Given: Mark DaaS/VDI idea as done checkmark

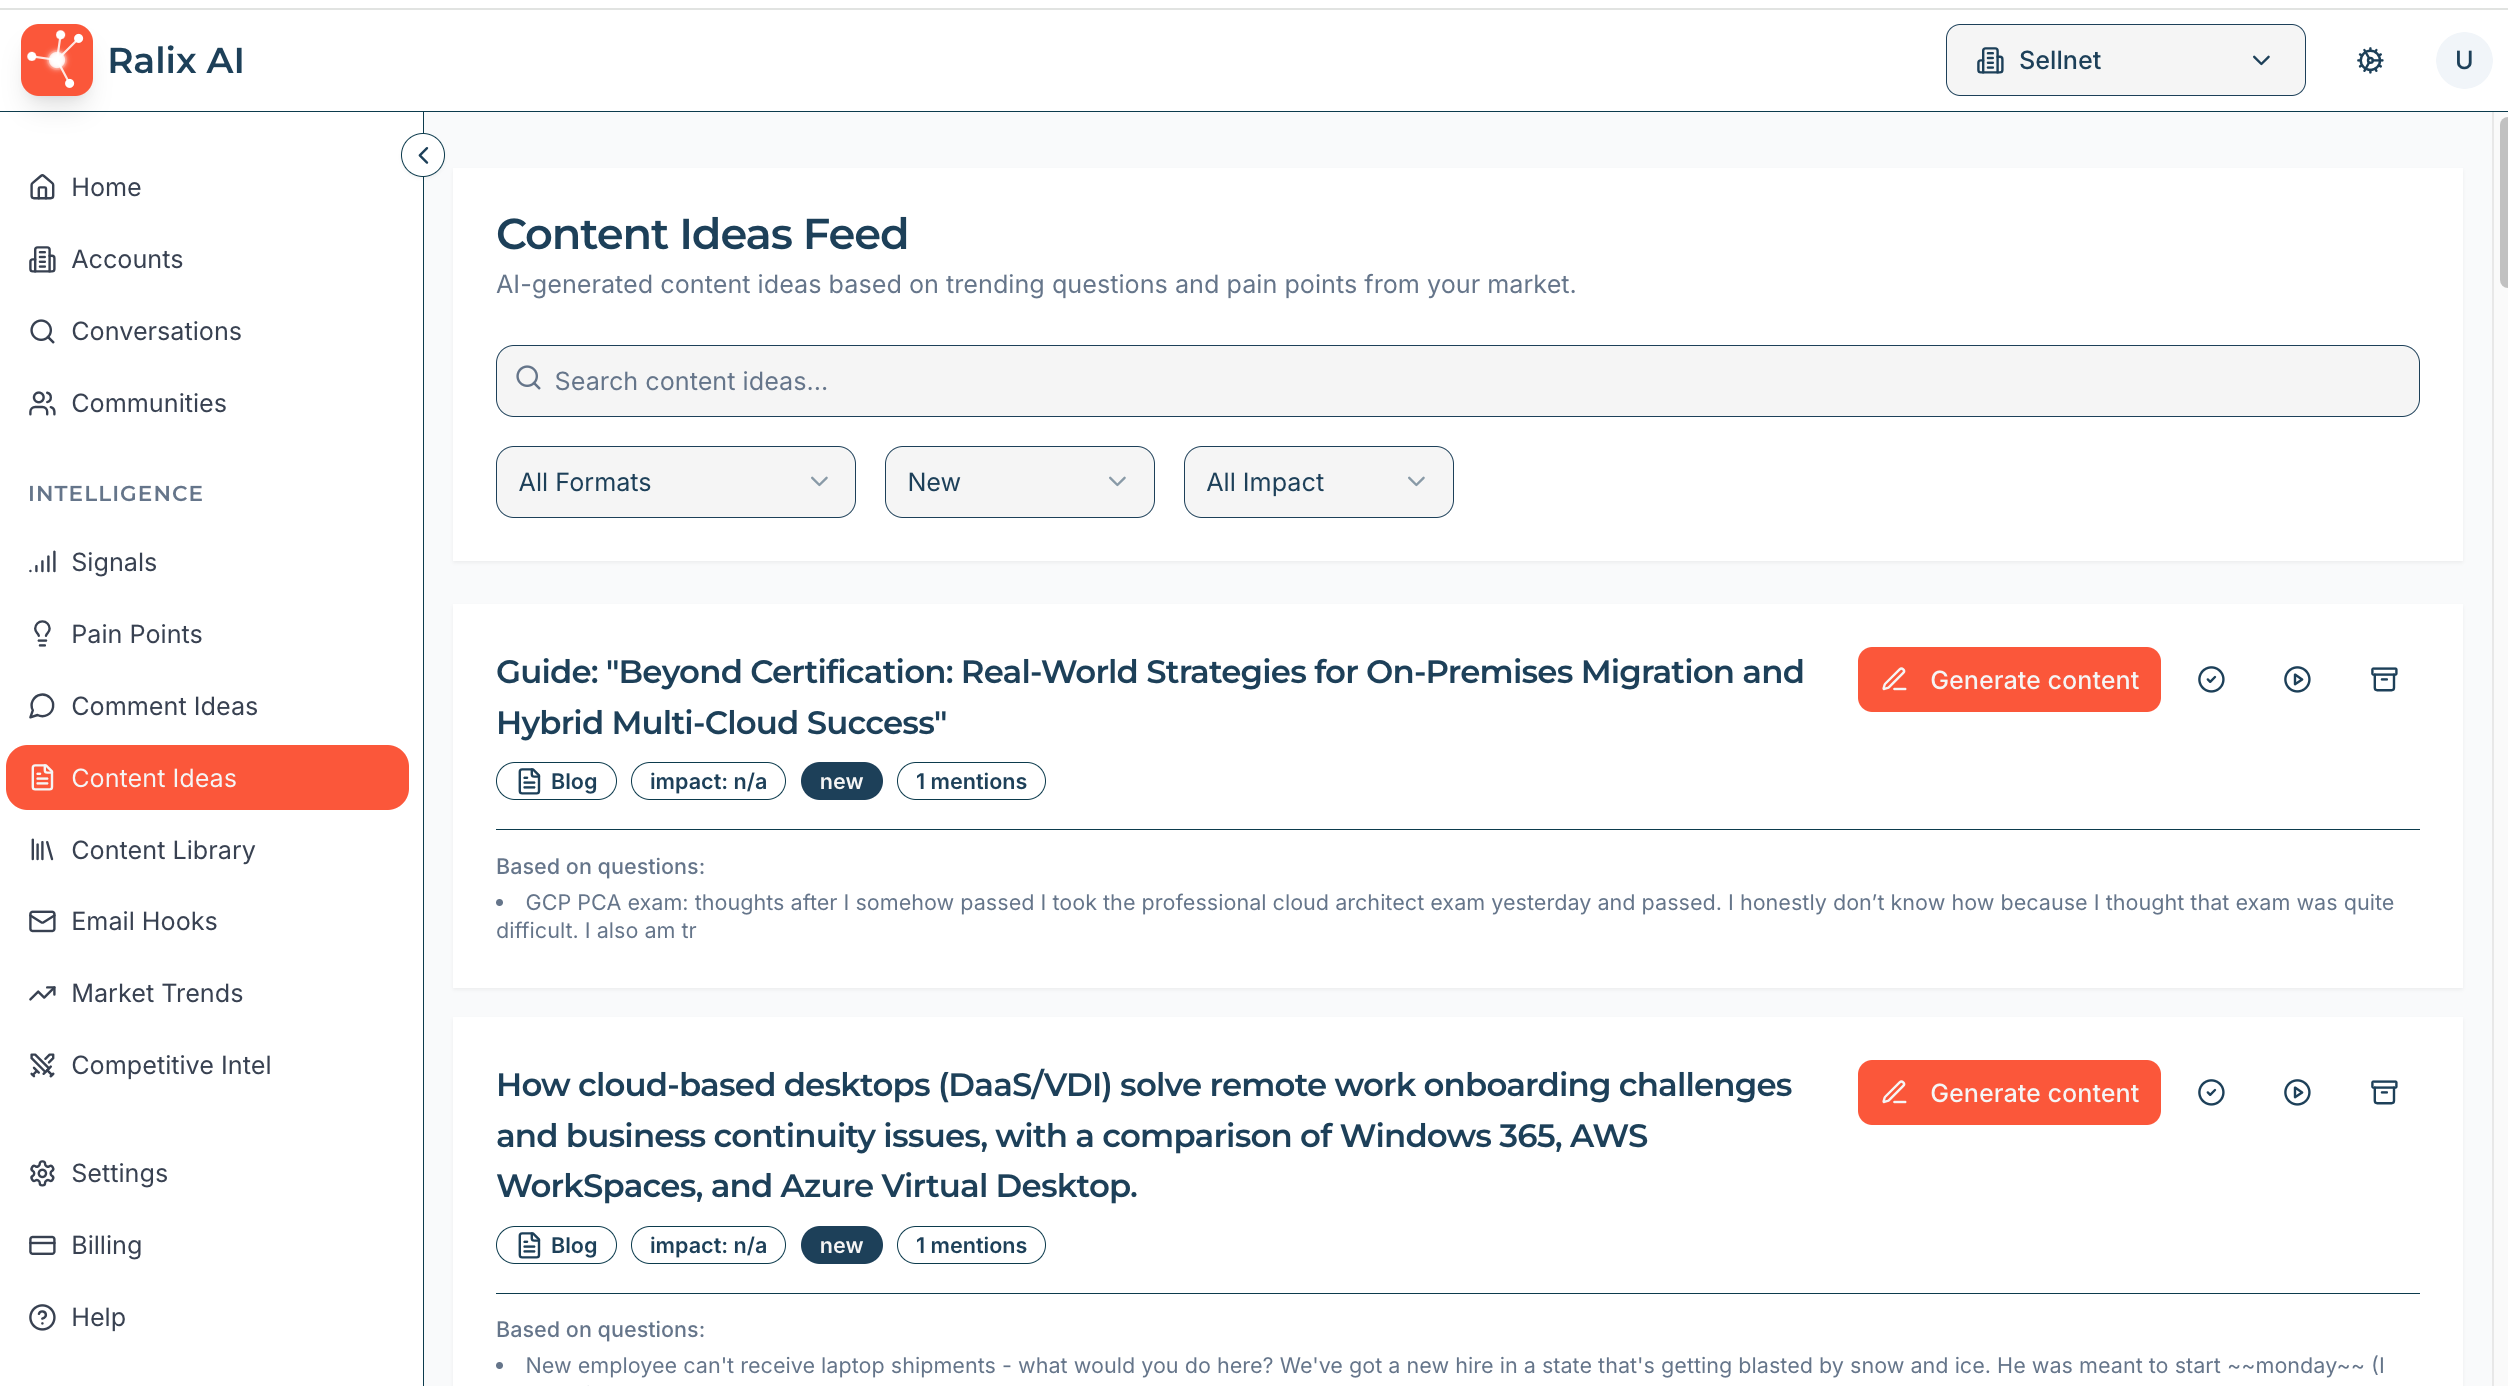Looking at the screenshot, I should [x=2211, y=1093].
